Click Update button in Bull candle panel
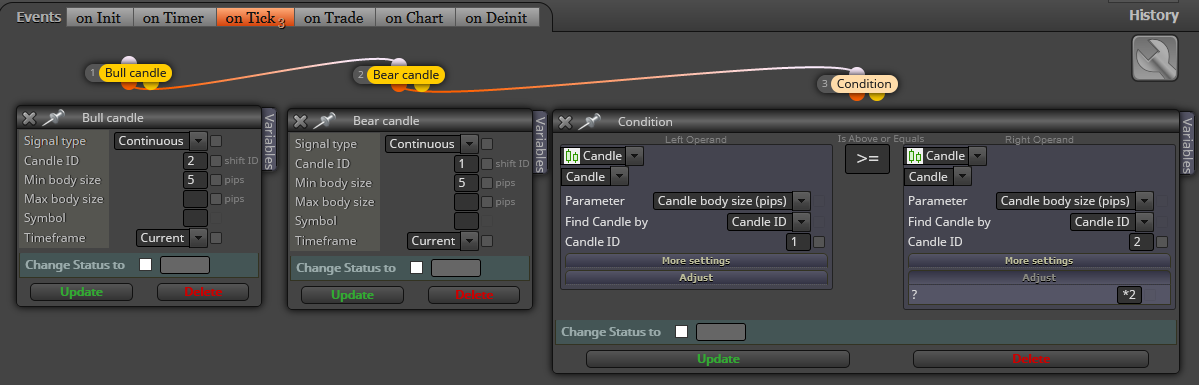1199x385 pixels. (x=82, y=292)
